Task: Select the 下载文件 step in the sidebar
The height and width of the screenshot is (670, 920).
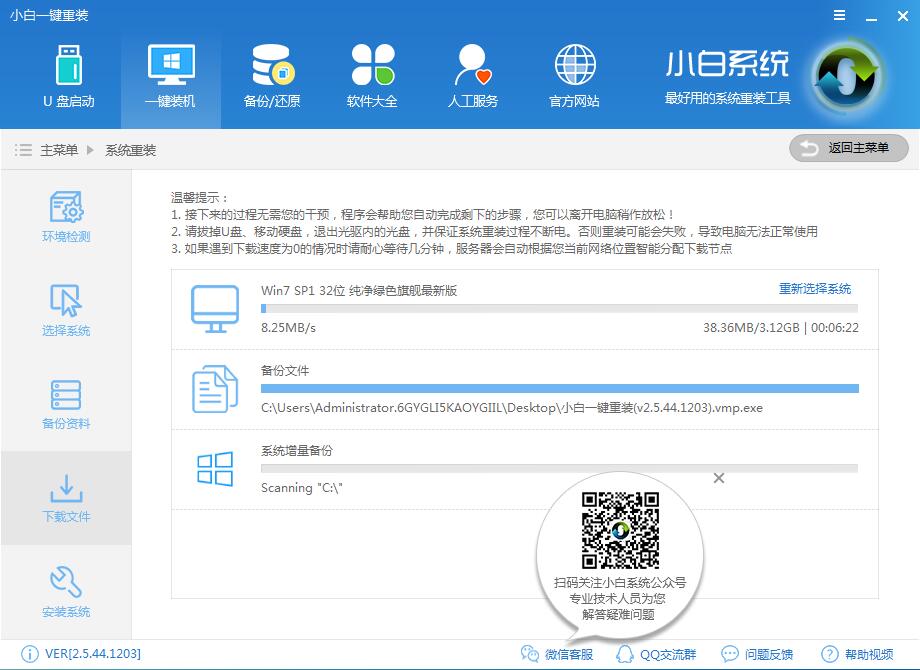Action: (x=66, y=498)
